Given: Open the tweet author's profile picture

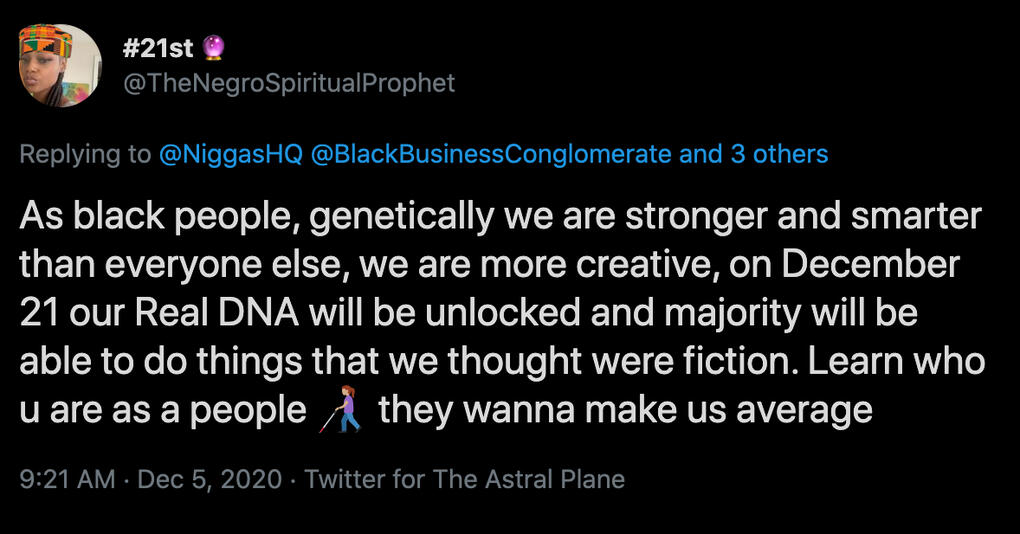Looking at the screenshot, I should click(x=60, y=64).
